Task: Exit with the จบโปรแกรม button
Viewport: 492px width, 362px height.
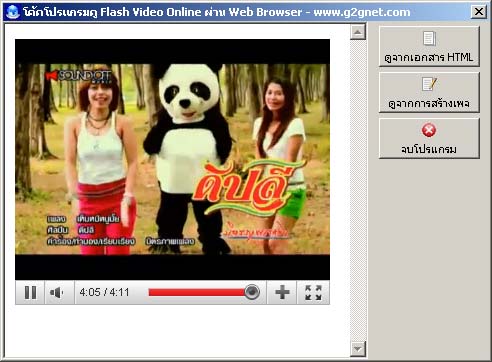Action: coord(429,138)
